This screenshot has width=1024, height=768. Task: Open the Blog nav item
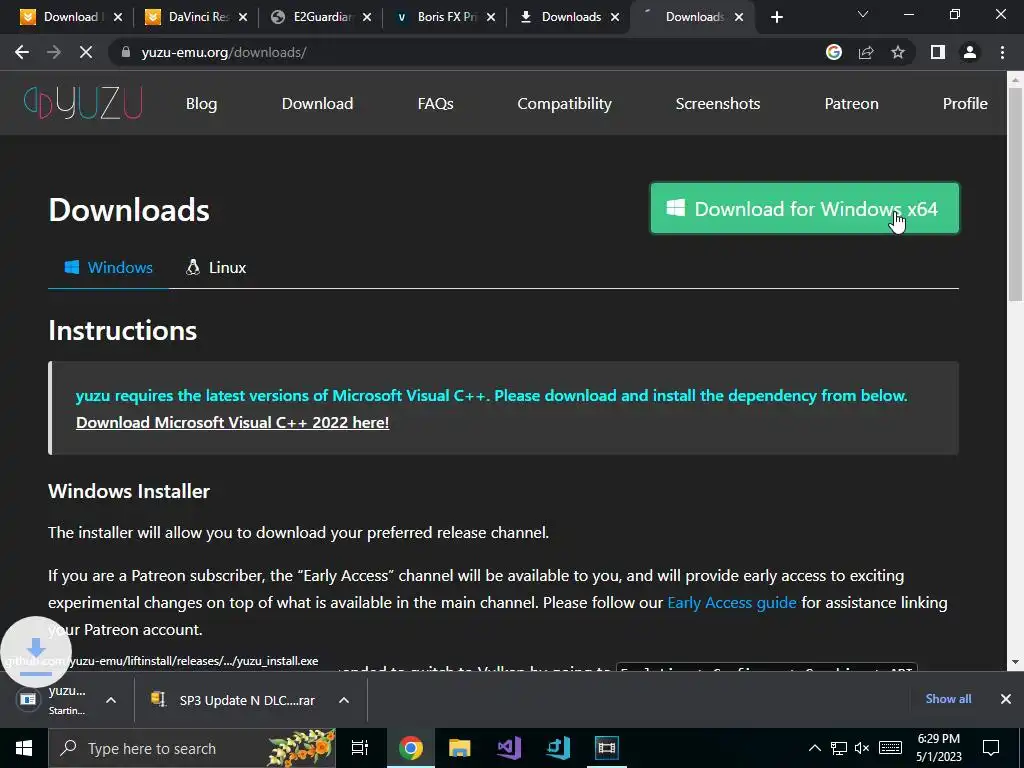(201, 104)
